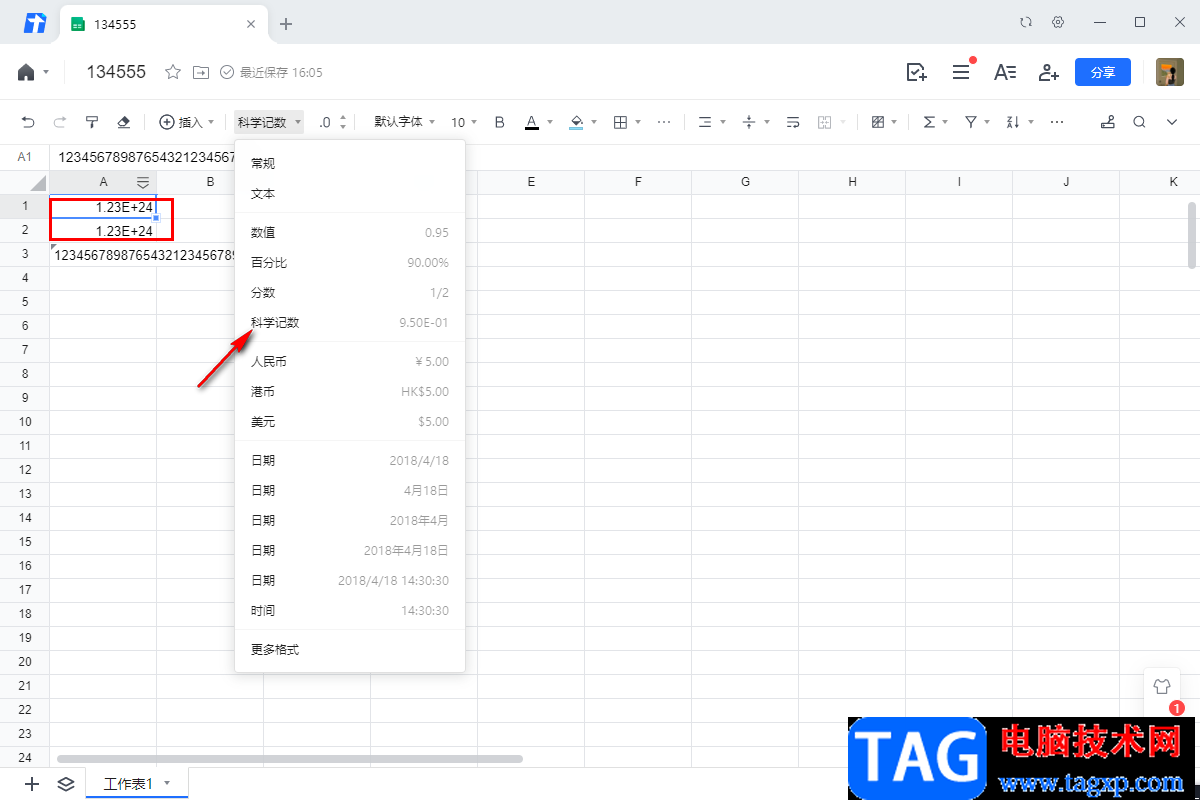
Task: Open 更多格式 more formats
Action: coord(350,649)
